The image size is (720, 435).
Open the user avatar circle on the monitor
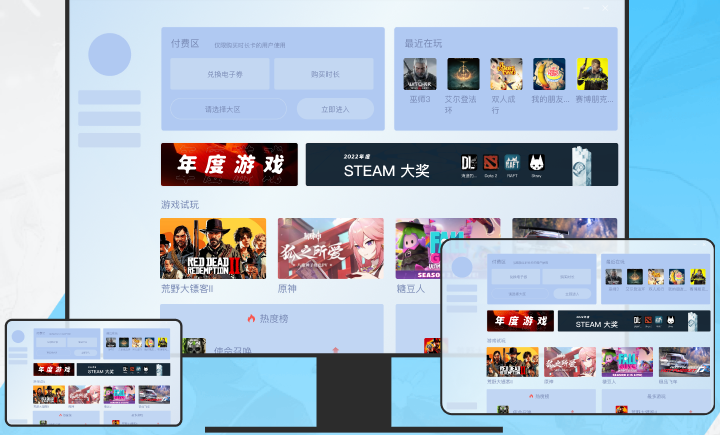pos(110,54)
